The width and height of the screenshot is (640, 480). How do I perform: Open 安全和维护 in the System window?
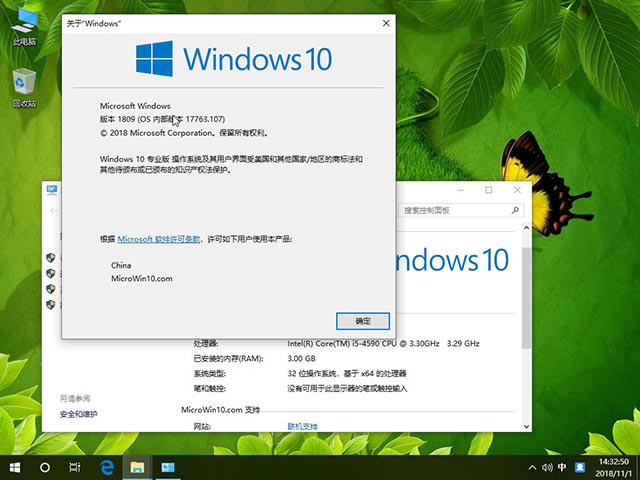pos(79,414)
